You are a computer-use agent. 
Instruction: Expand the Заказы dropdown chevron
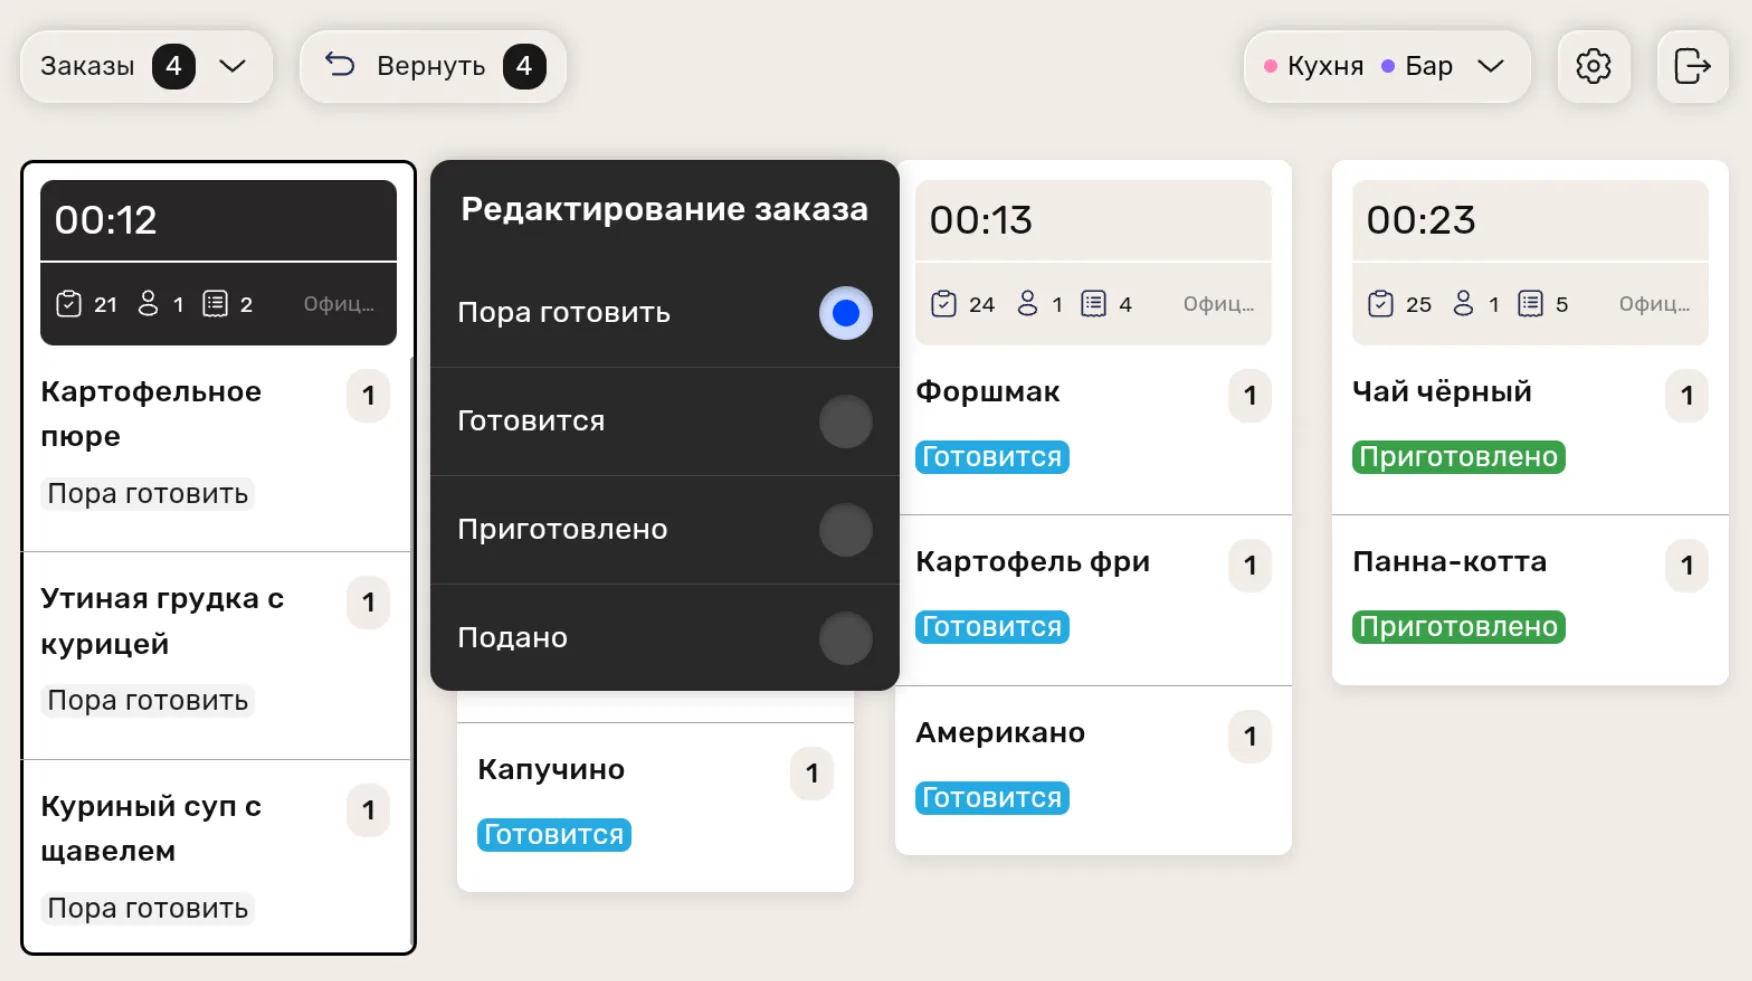coord(232,66)
